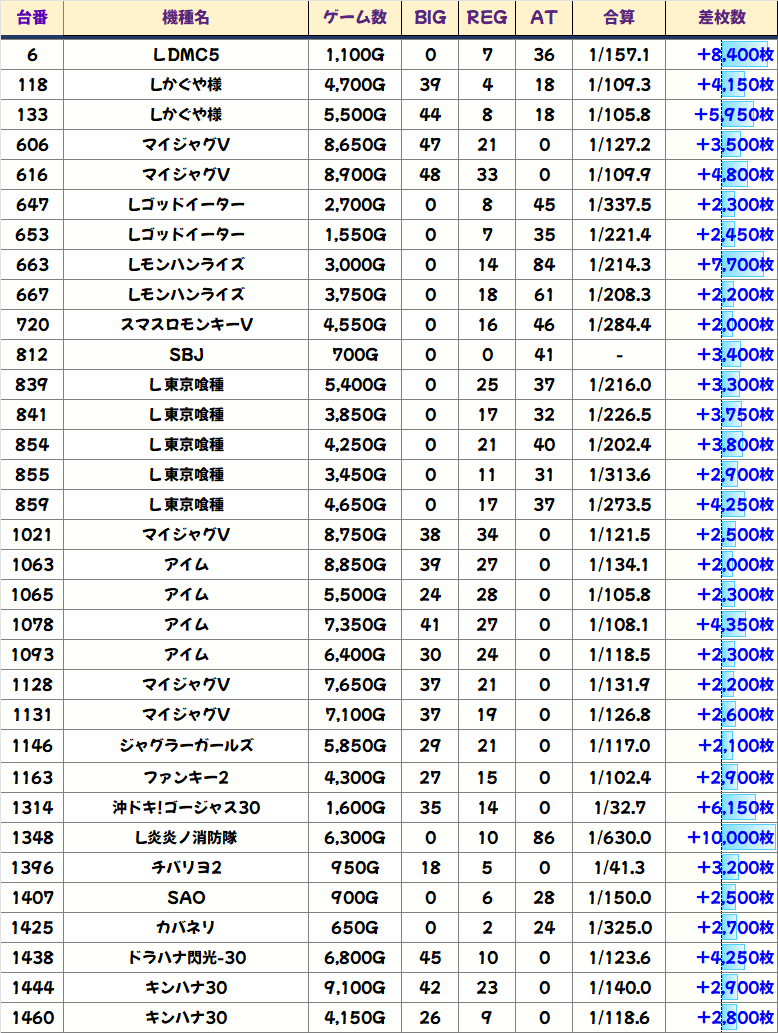778x1033 pixels.
Task: Click the +8,400枚 difference value
Action: 735,55
